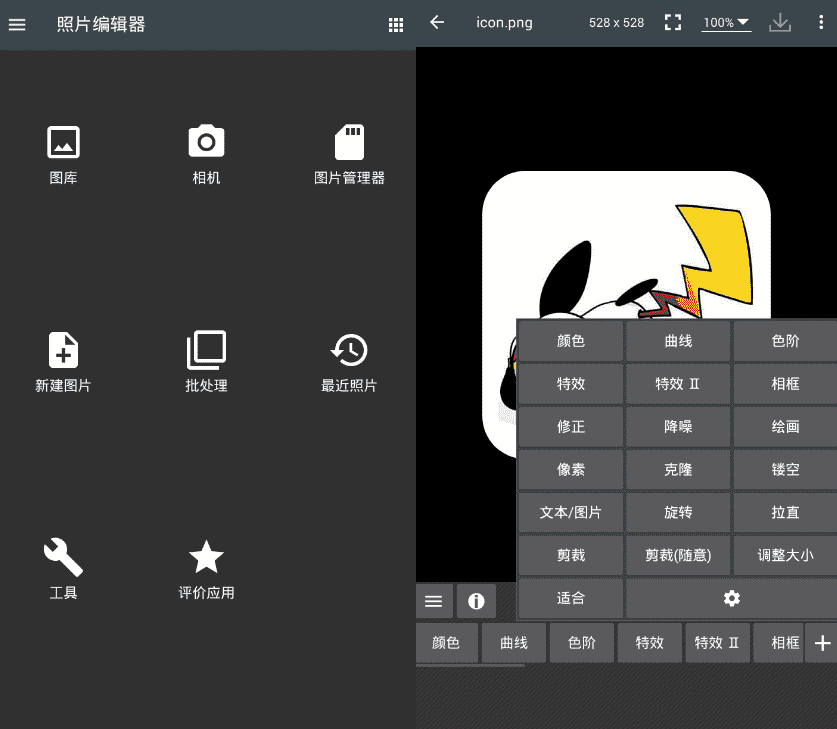The width and height of the screenshot is (837, 729).
Task: Click + to add a toolbar shortcut
Action: 822,643
